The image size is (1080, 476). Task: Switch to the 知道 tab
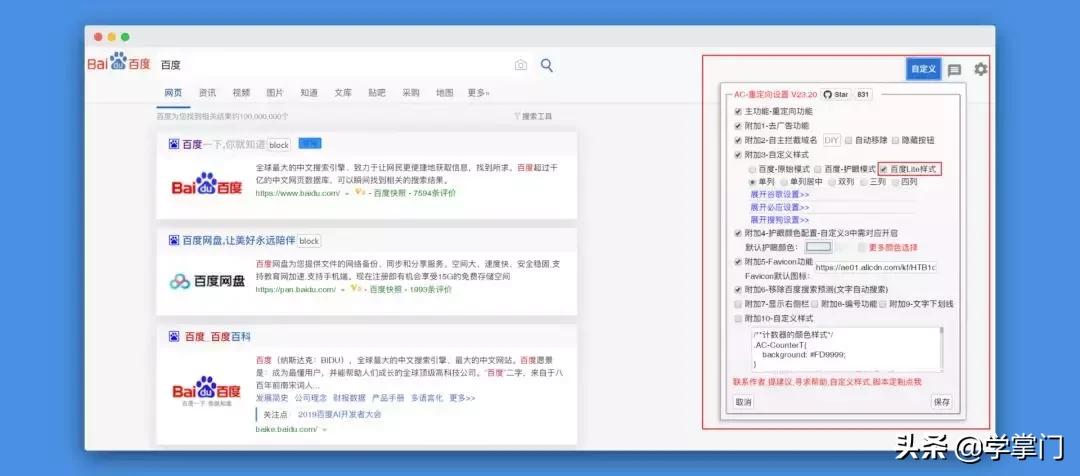pos(309,93)
